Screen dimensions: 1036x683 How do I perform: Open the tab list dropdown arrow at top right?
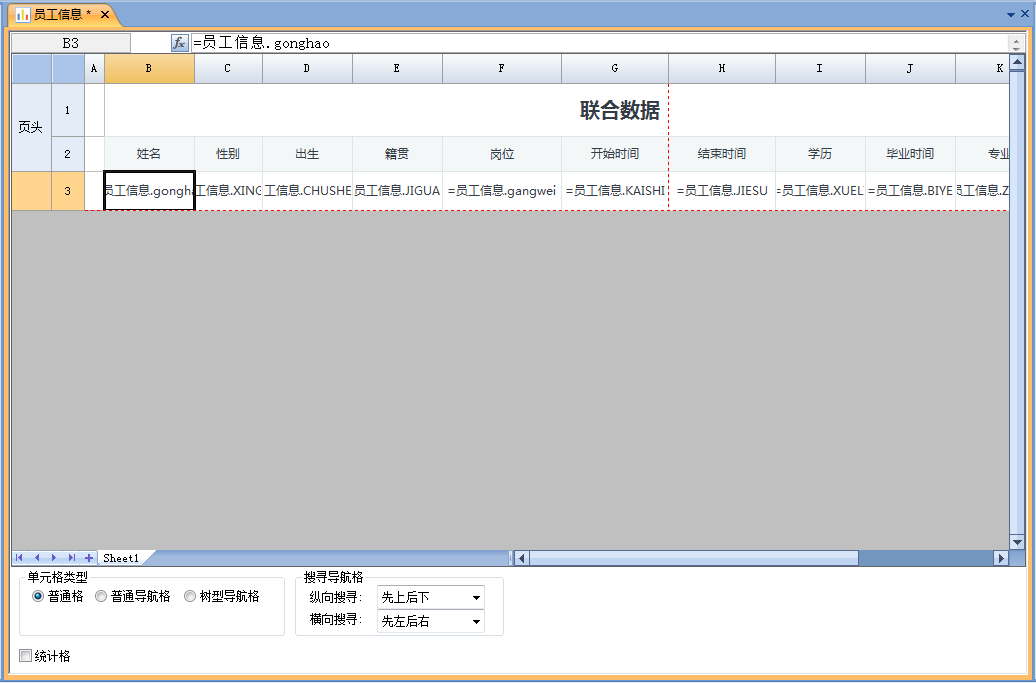click(1010, 15)
